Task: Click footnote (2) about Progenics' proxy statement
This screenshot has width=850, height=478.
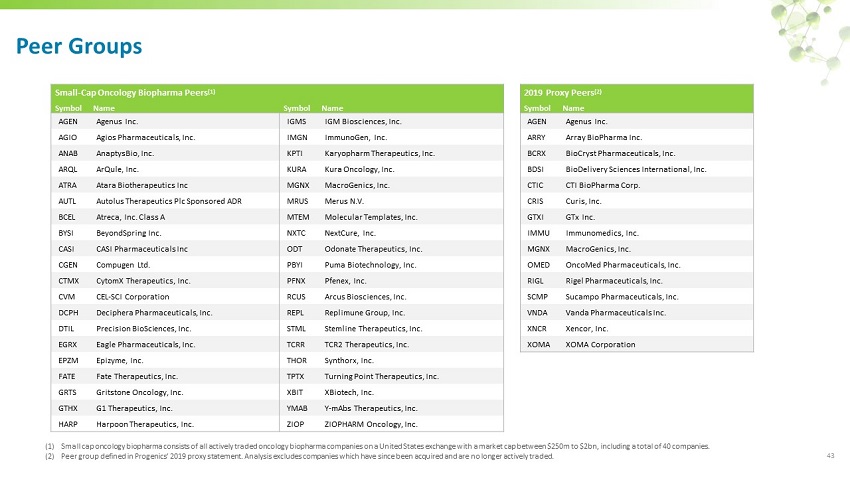Action: 300,456
